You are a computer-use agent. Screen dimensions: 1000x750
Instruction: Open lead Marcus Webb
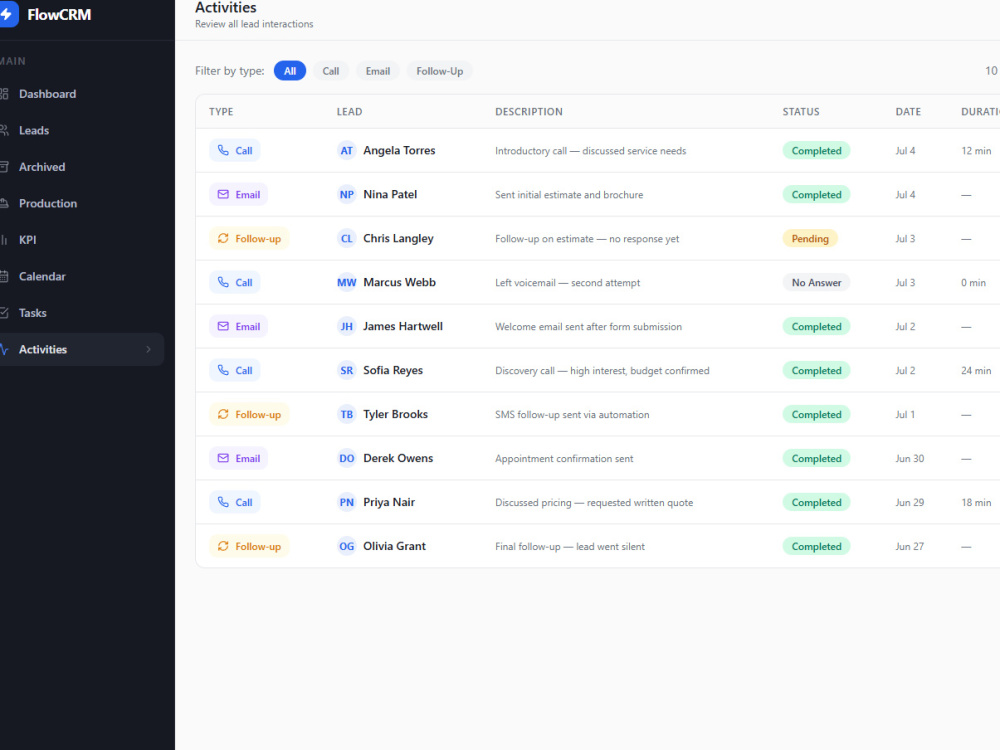tap(399, 283)
